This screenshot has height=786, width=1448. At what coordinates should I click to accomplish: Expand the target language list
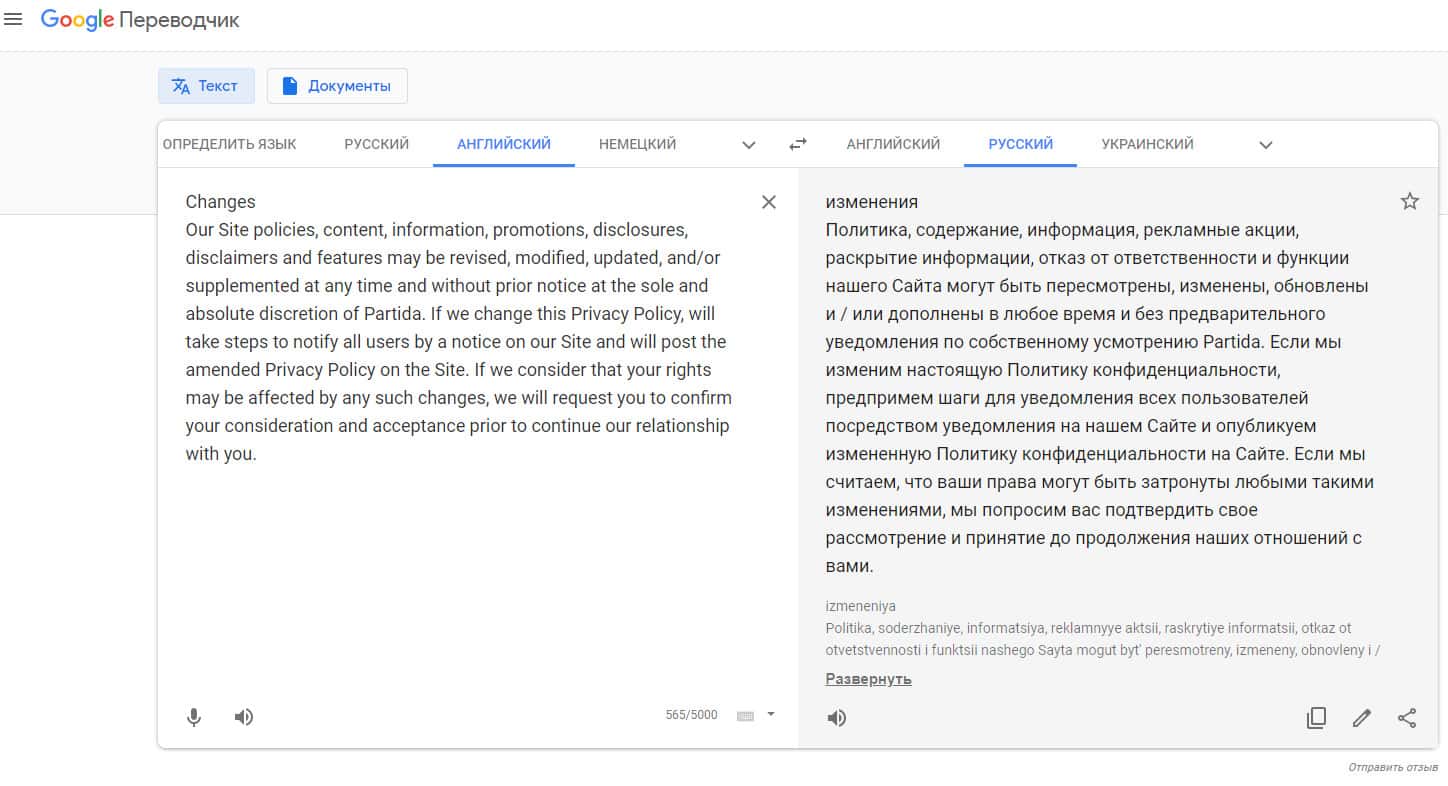[x=1265, y=145]
